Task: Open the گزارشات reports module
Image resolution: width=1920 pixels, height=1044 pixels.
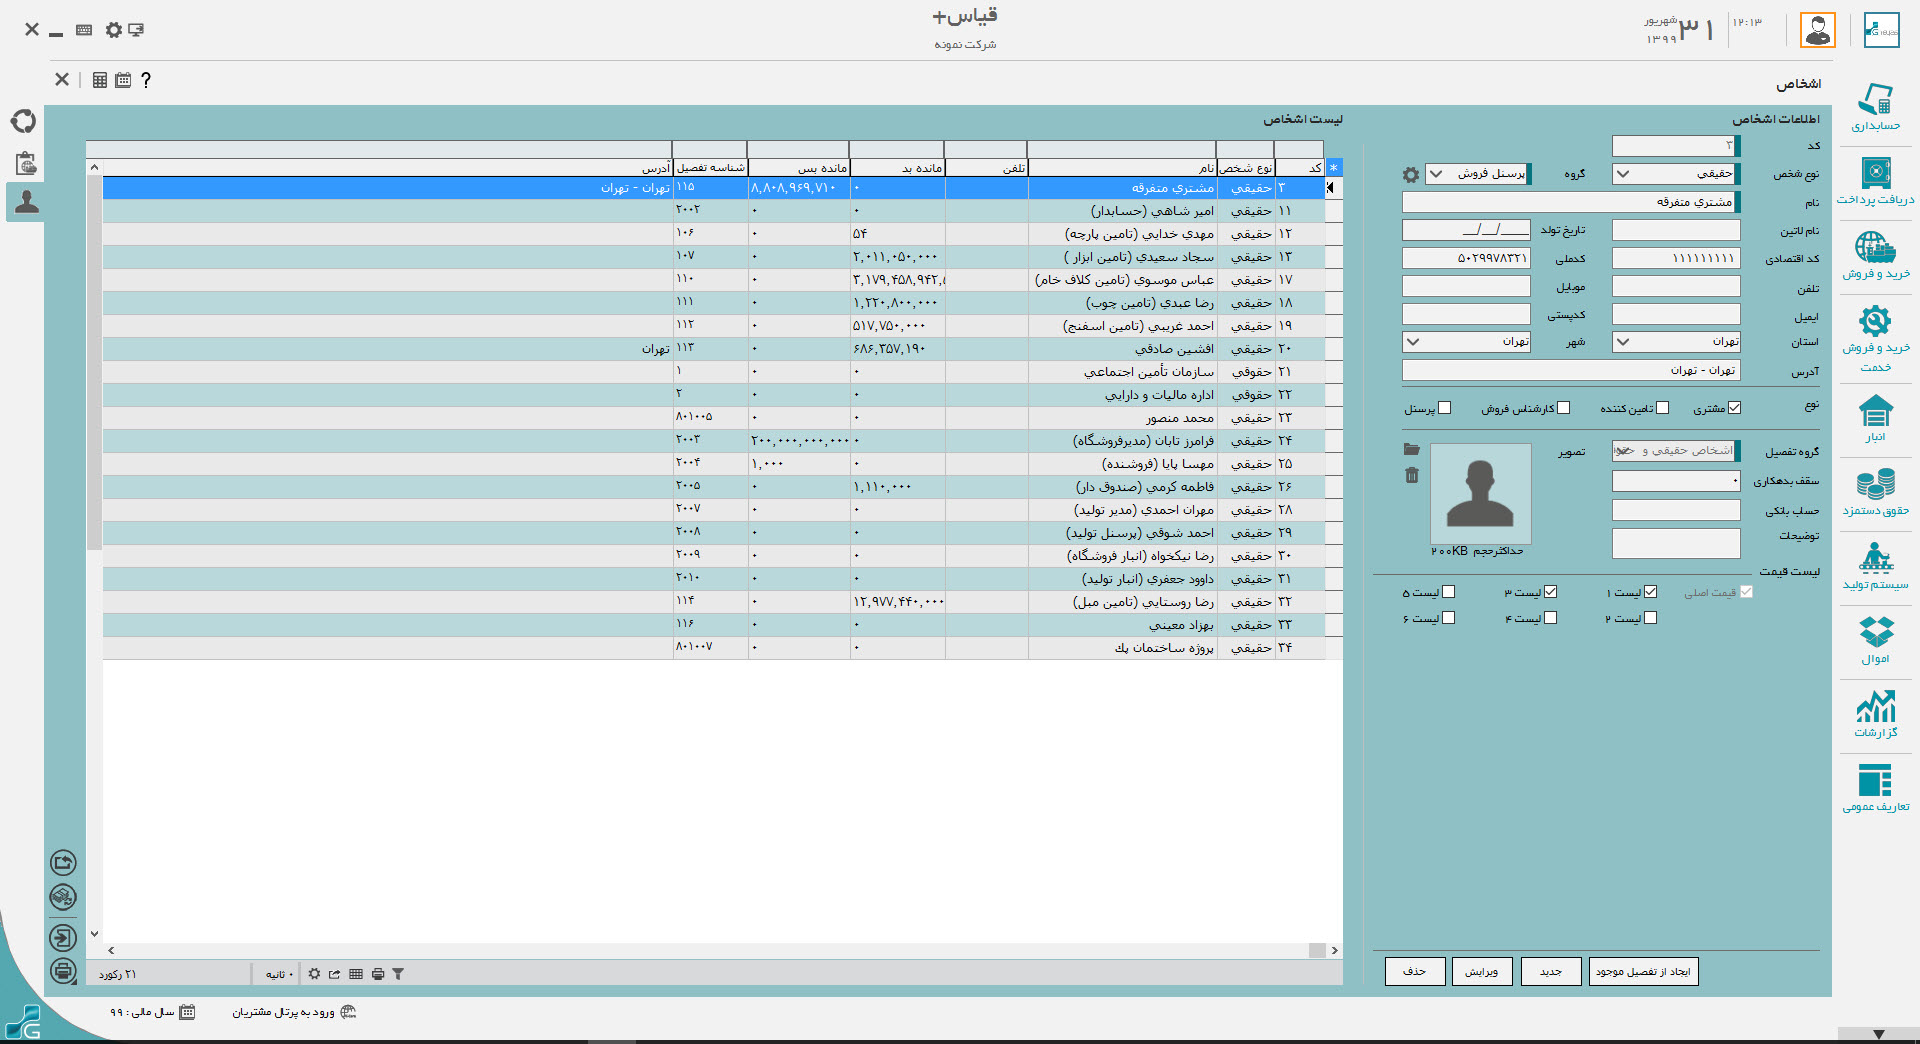Action: tap(1875, 713)
